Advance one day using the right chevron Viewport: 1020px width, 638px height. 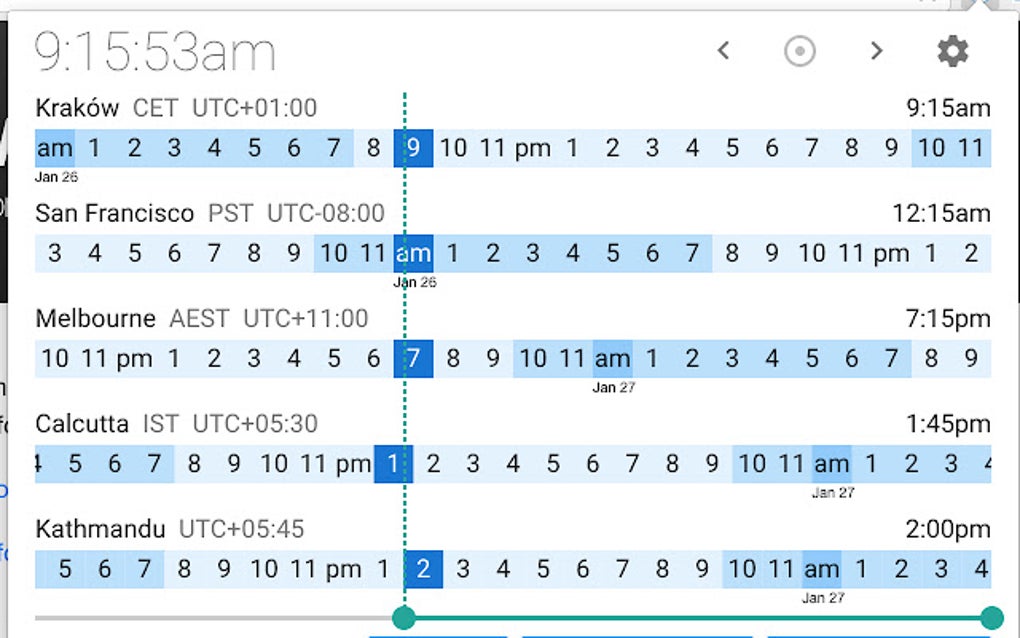[x=876, y=50]
